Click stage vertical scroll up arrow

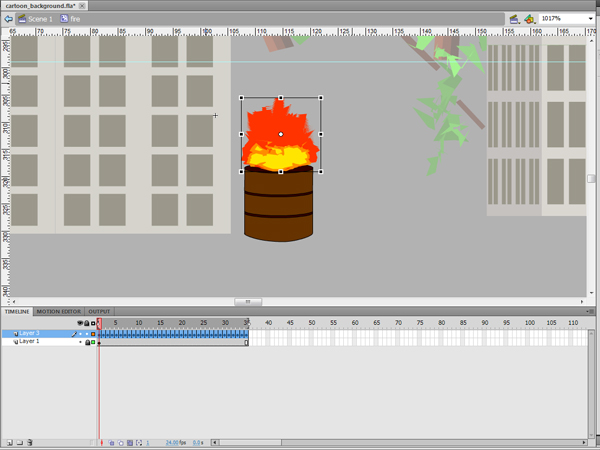592,41
